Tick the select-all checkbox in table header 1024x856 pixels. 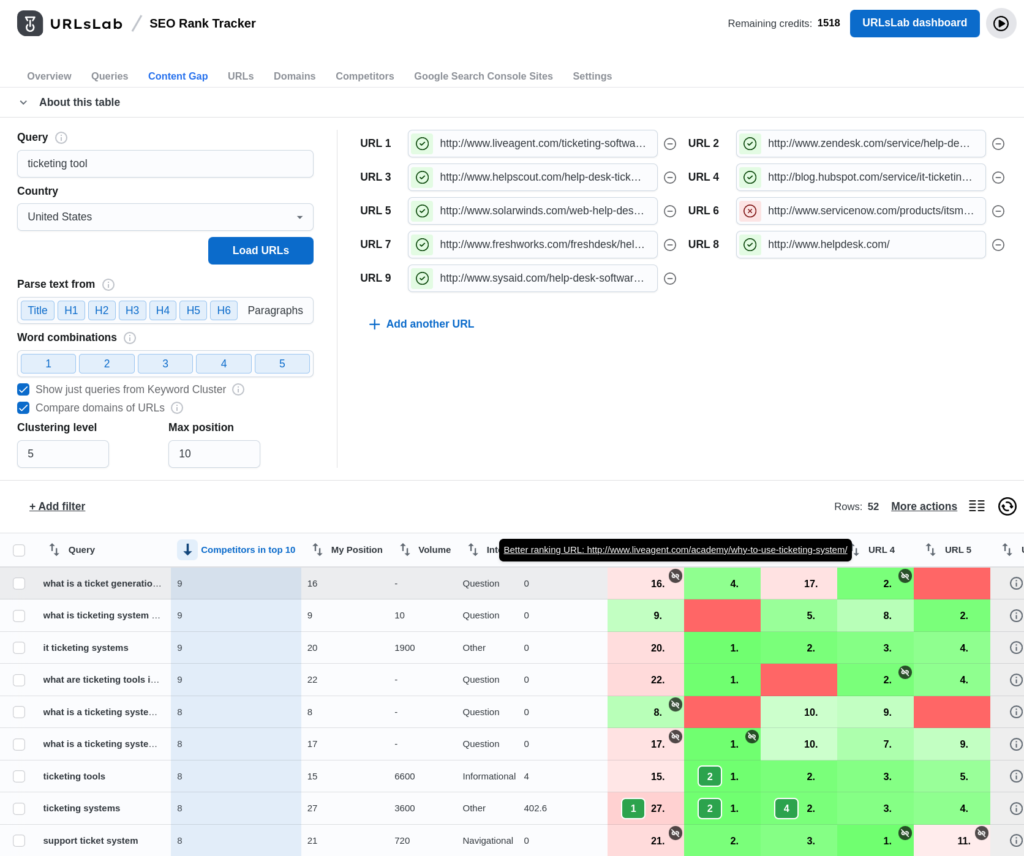coord(19,550)
